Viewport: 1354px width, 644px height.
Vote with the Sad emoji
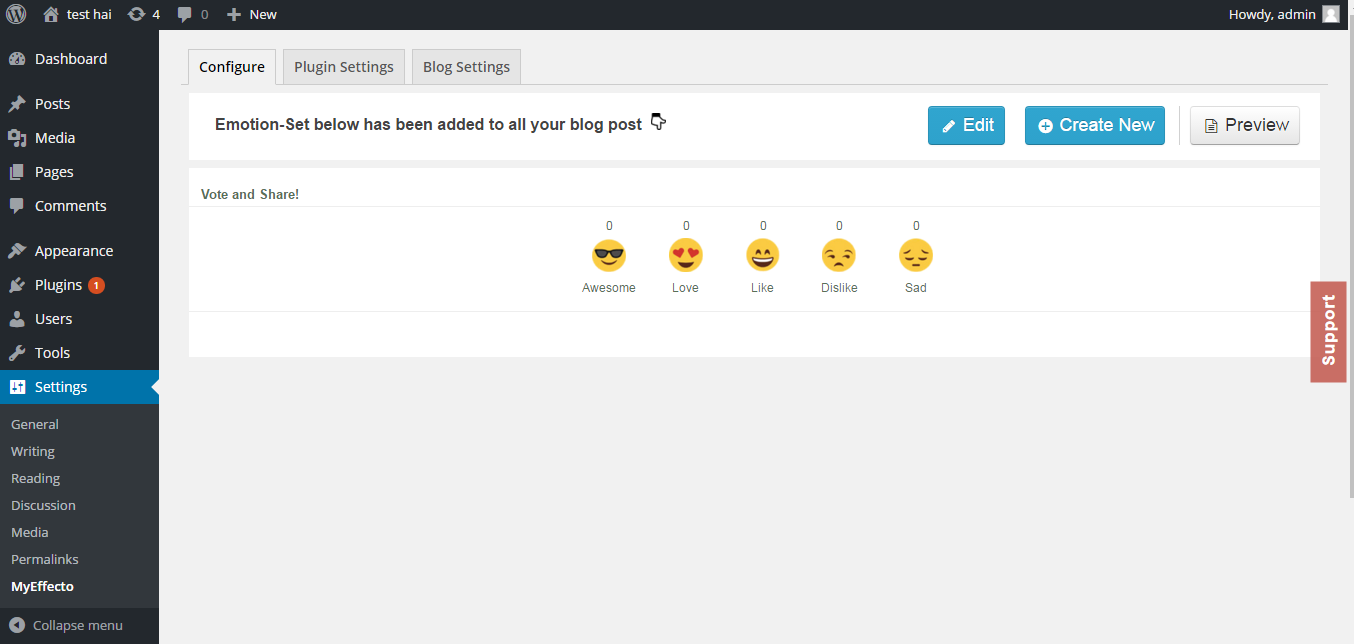click(x=916, y=256)
